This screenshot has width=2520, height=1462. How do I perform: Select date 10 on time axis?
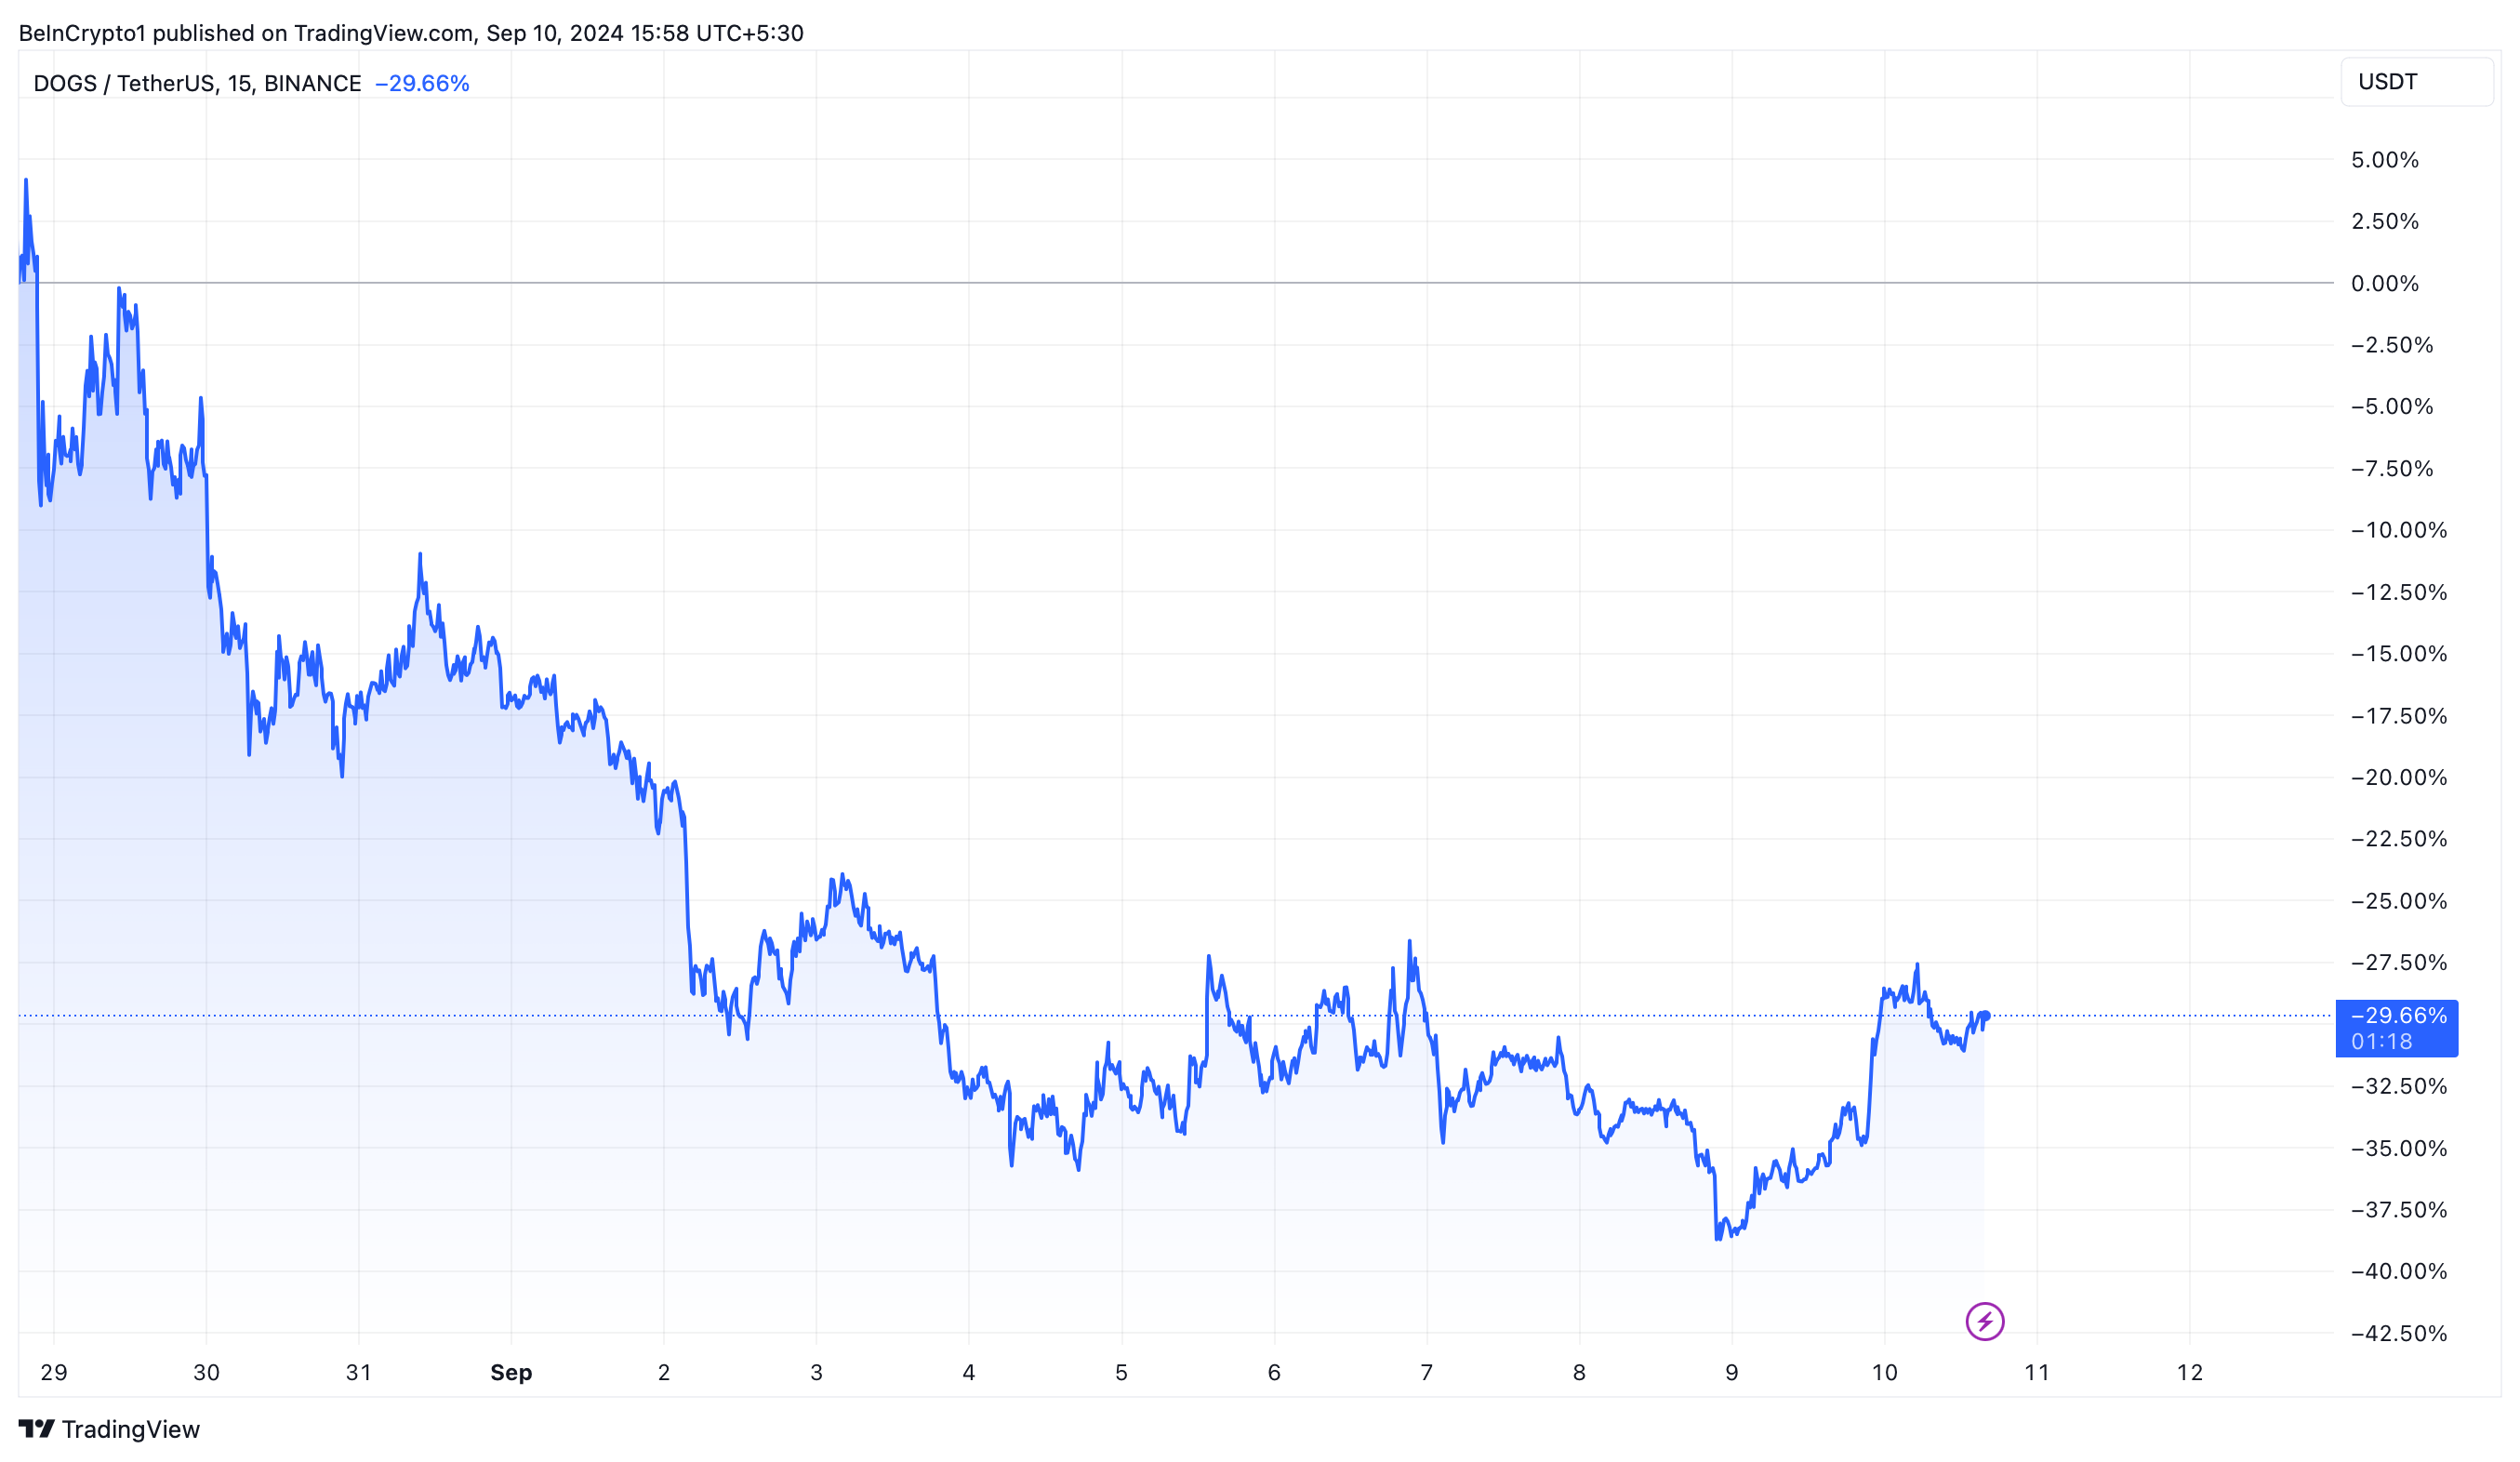point(1884,1372)
